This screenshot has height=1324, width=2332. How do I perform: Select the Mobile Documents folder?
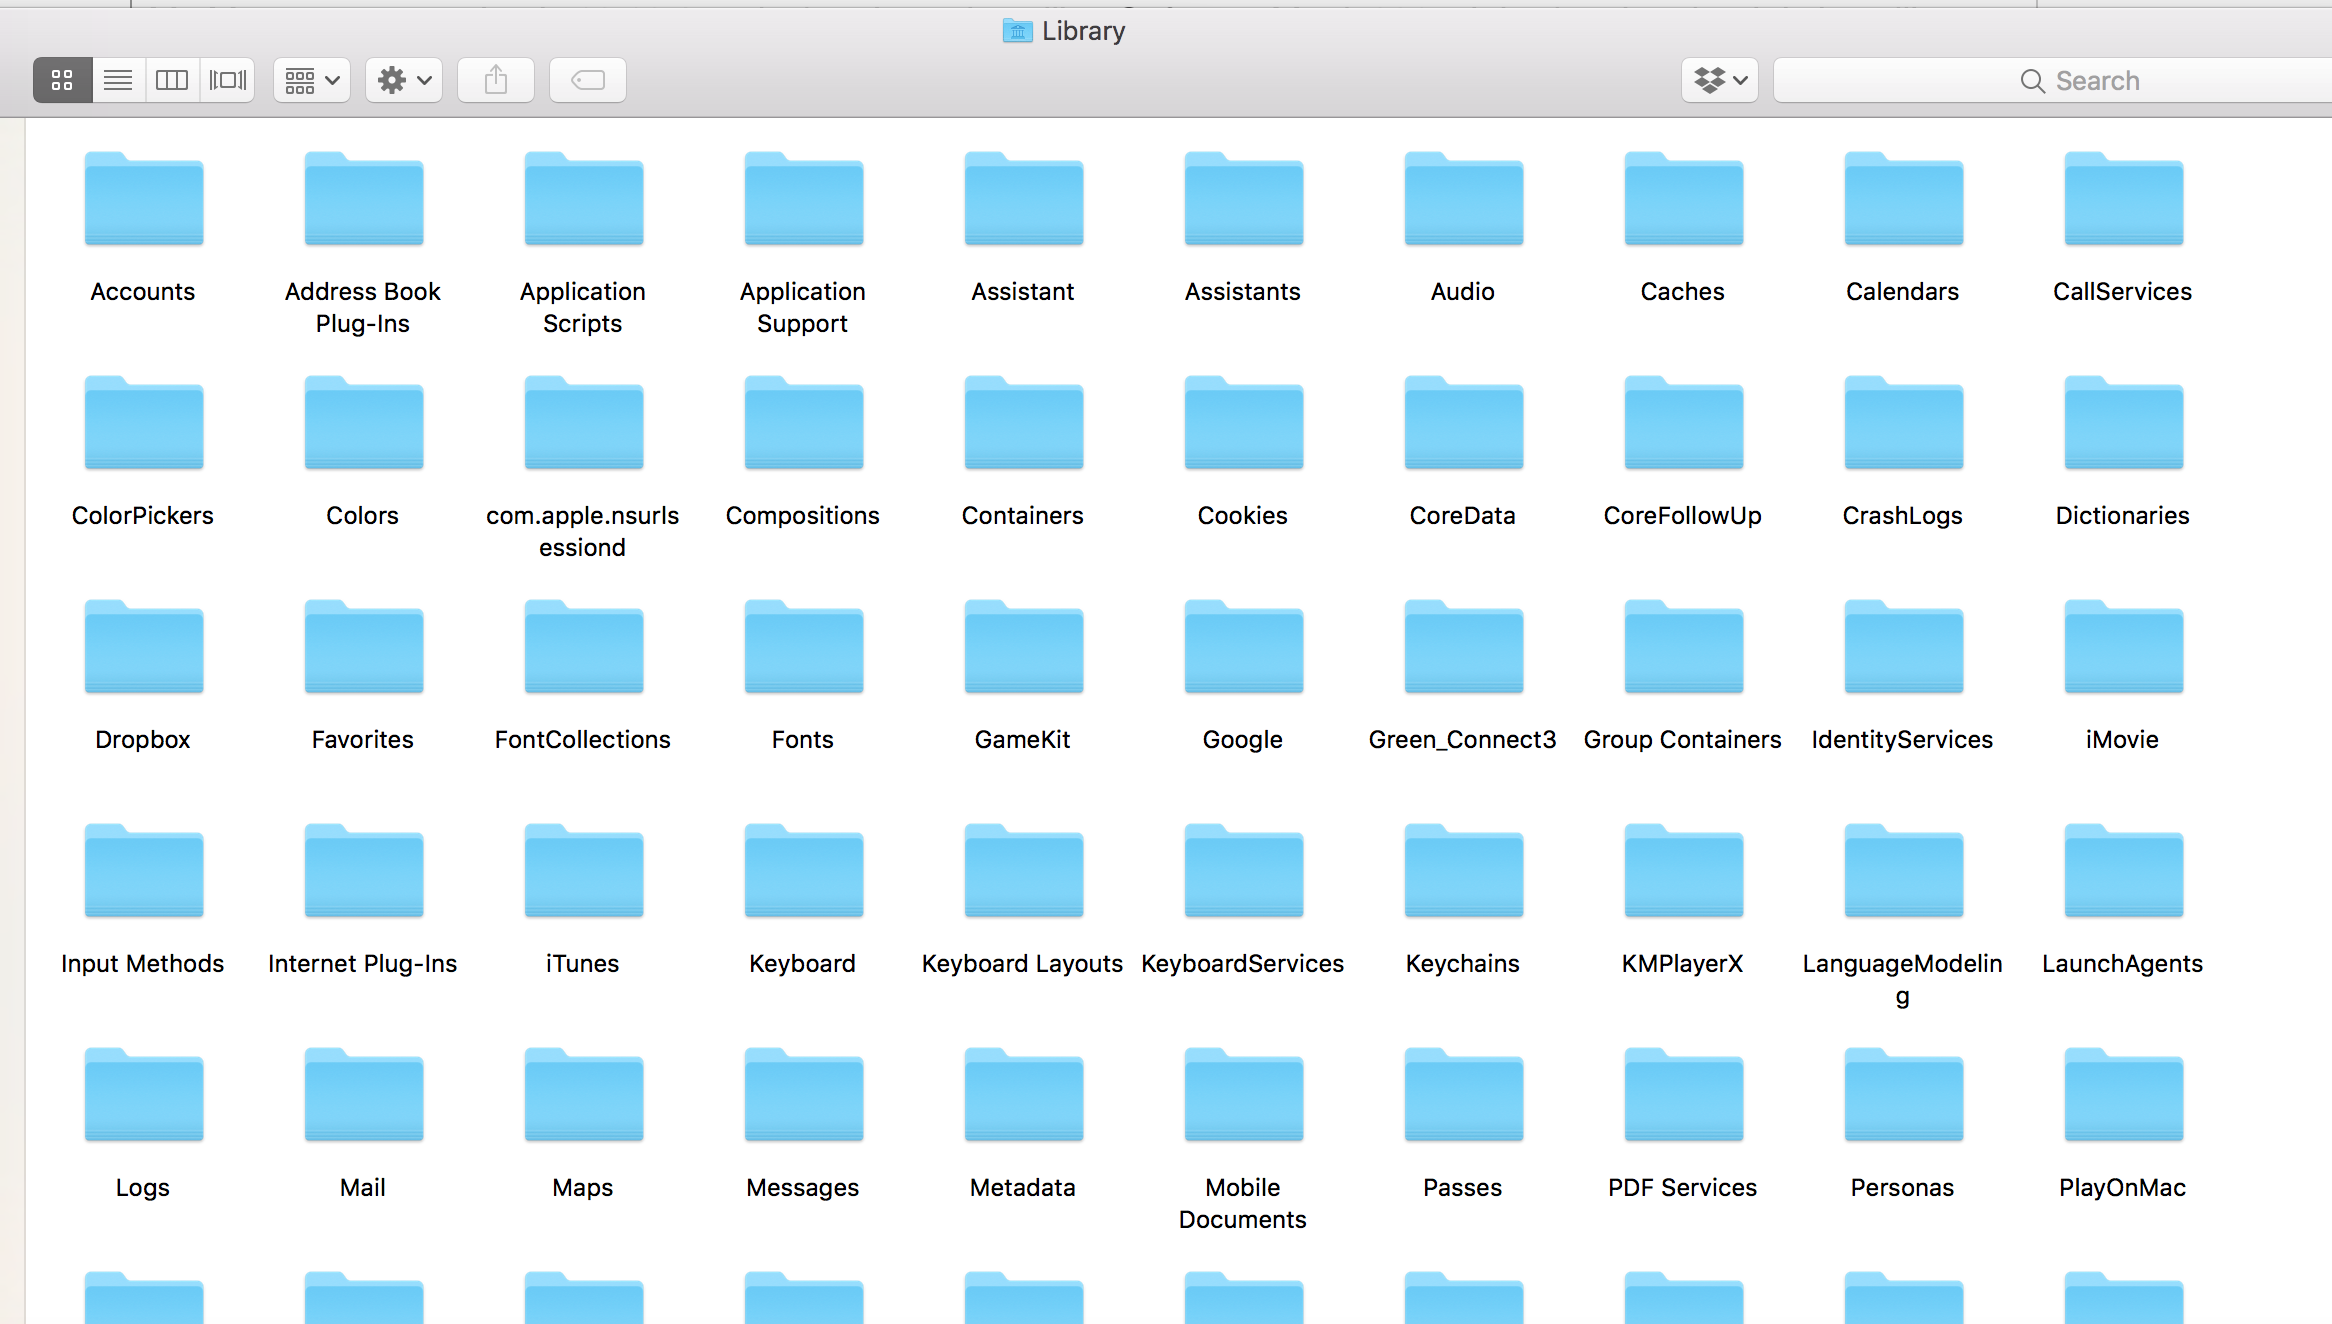point(1243,1096)
